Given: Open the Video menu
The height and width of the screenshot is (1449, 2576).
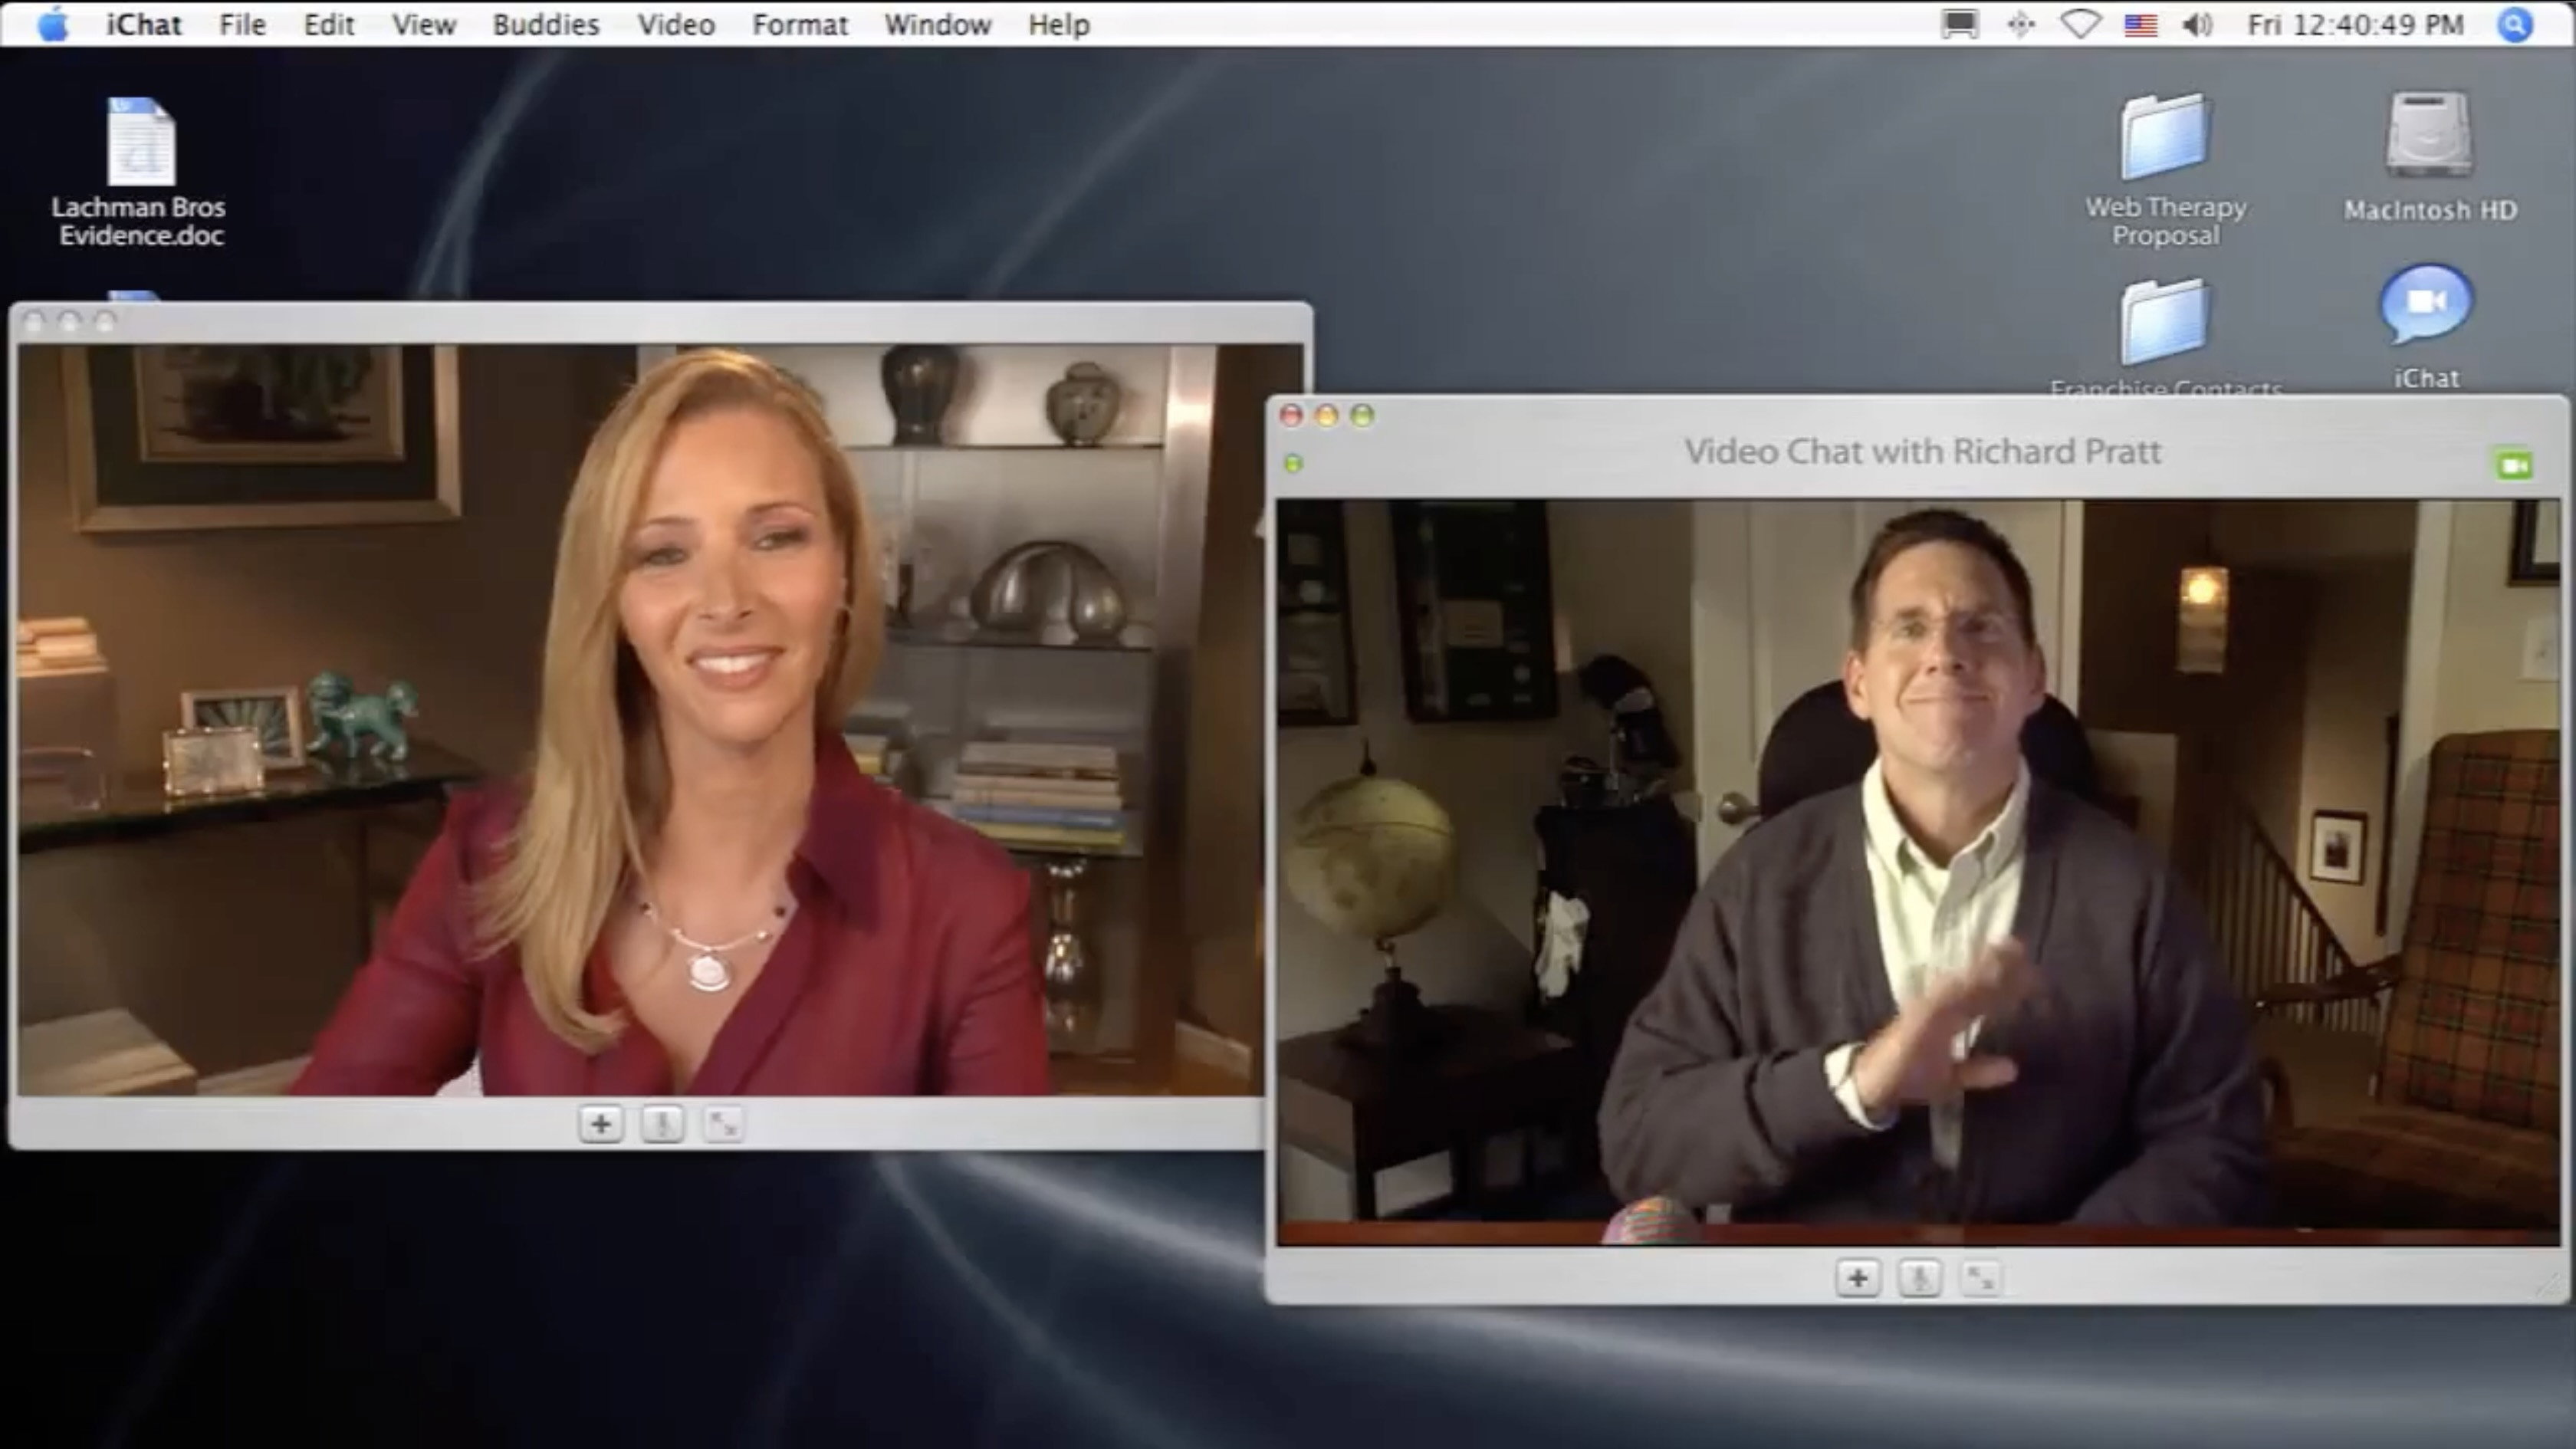Looking at the screenshot, I should [676, 24].
